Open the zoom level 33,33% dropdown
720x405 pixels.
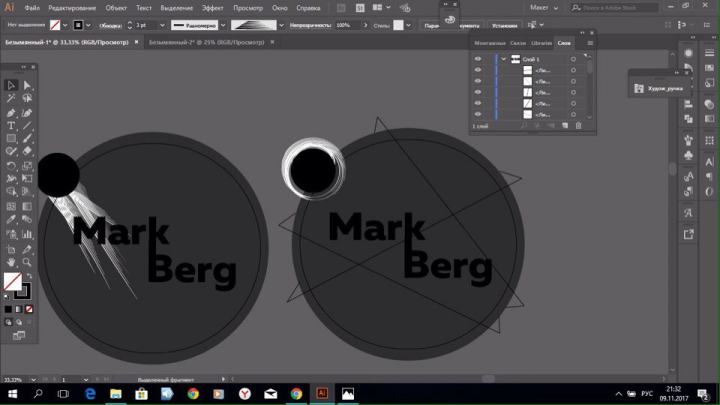[33, 380]
